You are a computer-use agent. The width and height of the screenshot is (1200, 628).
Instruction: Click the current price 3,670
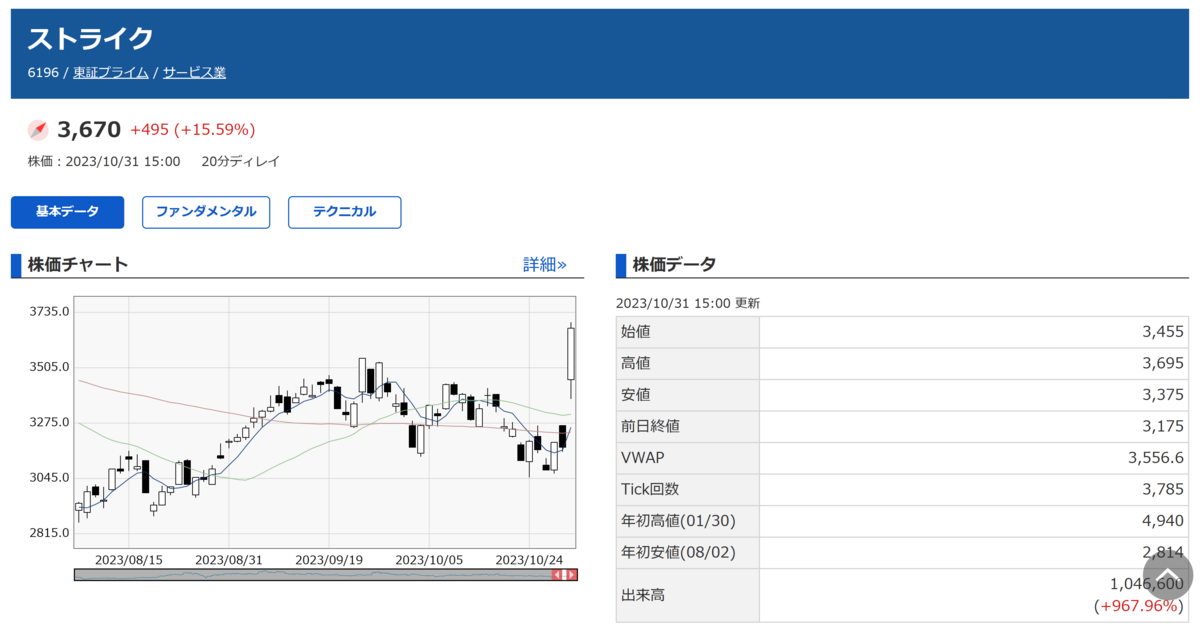[x=89, y=129]
